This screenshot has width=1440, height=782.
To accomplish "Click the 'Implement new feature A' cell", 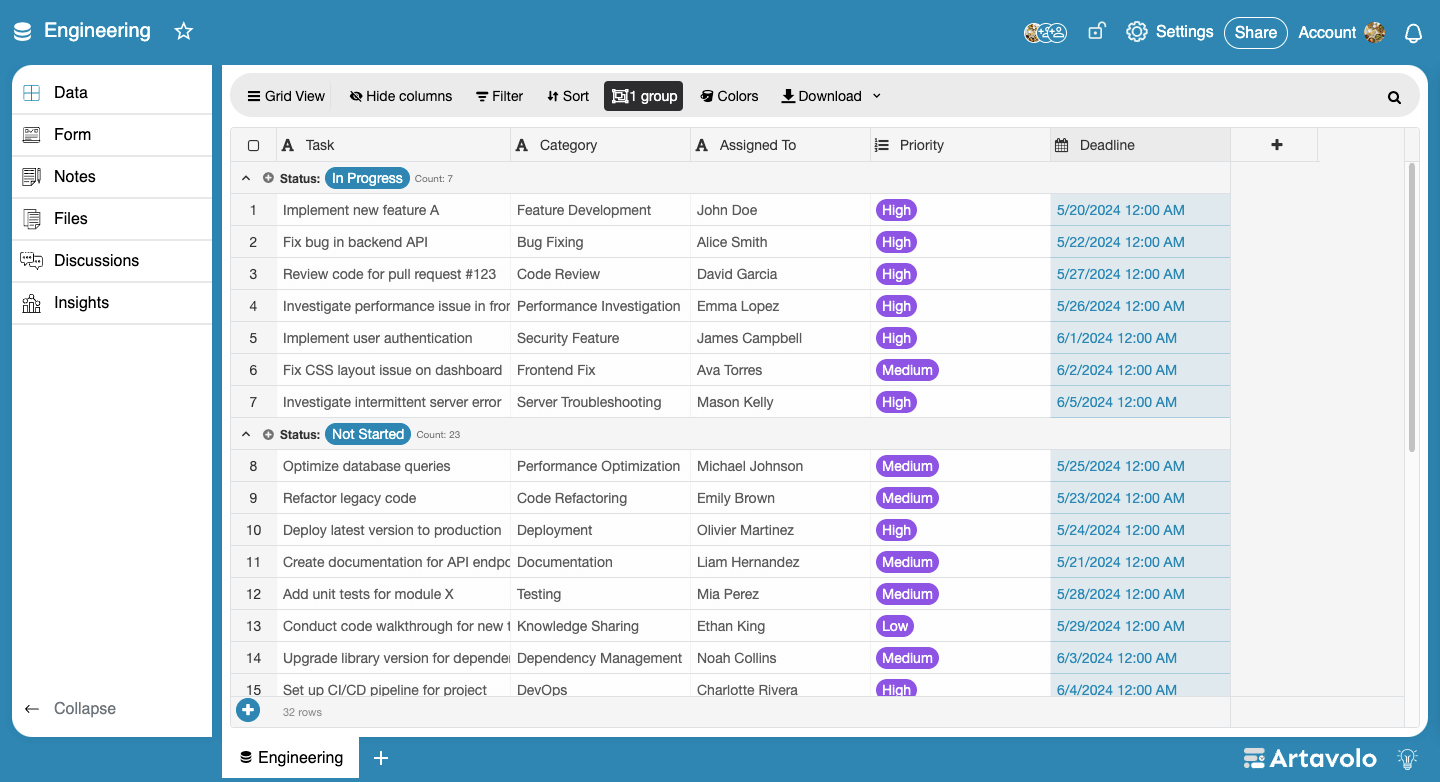I will tap(393, 210).
